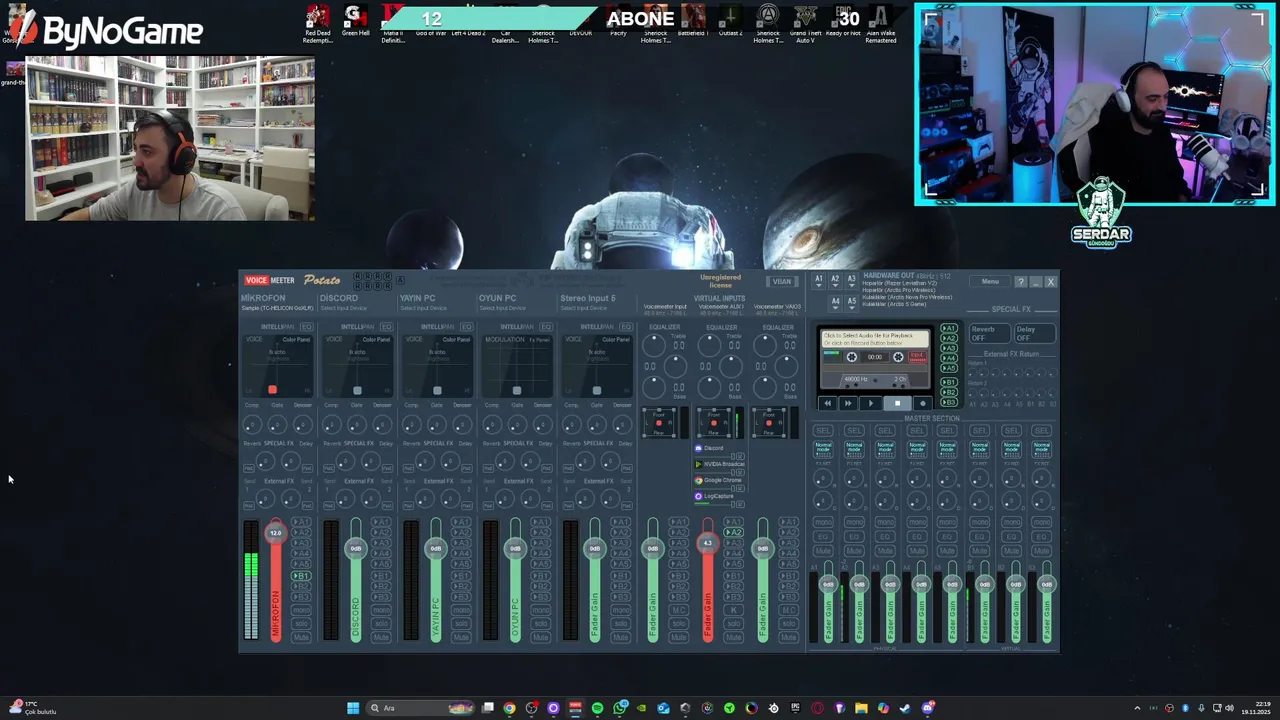
Task: Switch OYUN PC panel to fx Panel tab
Action: tap(539, 340)
